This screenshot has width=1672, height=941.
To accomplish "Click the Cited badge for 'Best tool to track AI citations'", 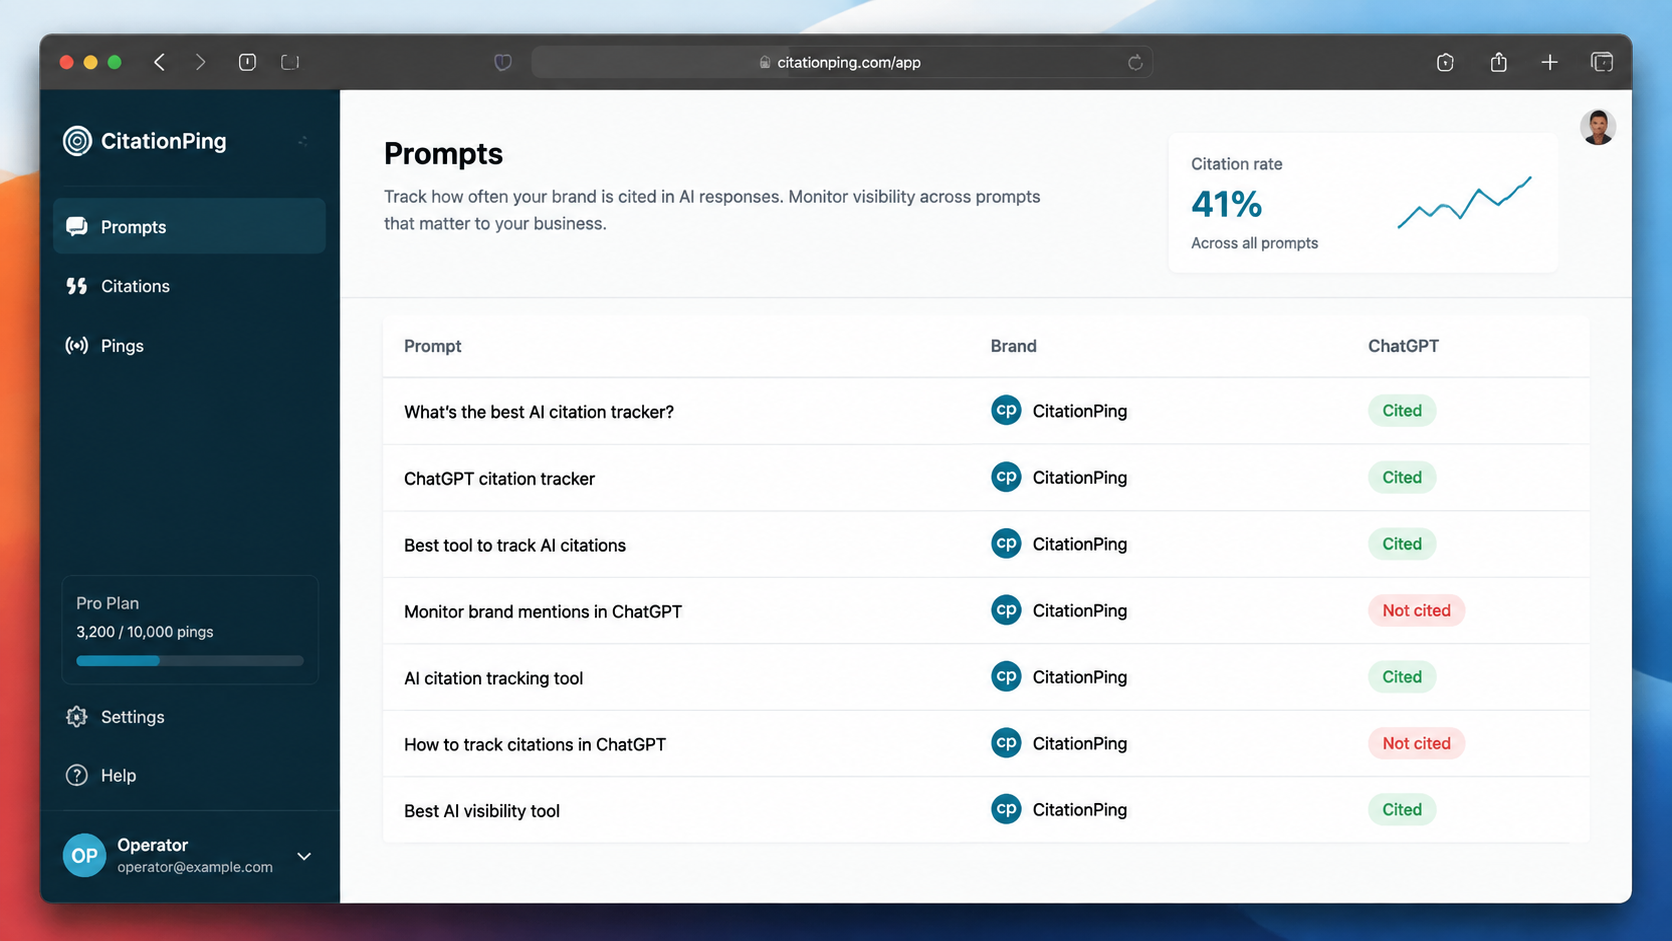I will pyautogui.click(x=1402, y=543).
